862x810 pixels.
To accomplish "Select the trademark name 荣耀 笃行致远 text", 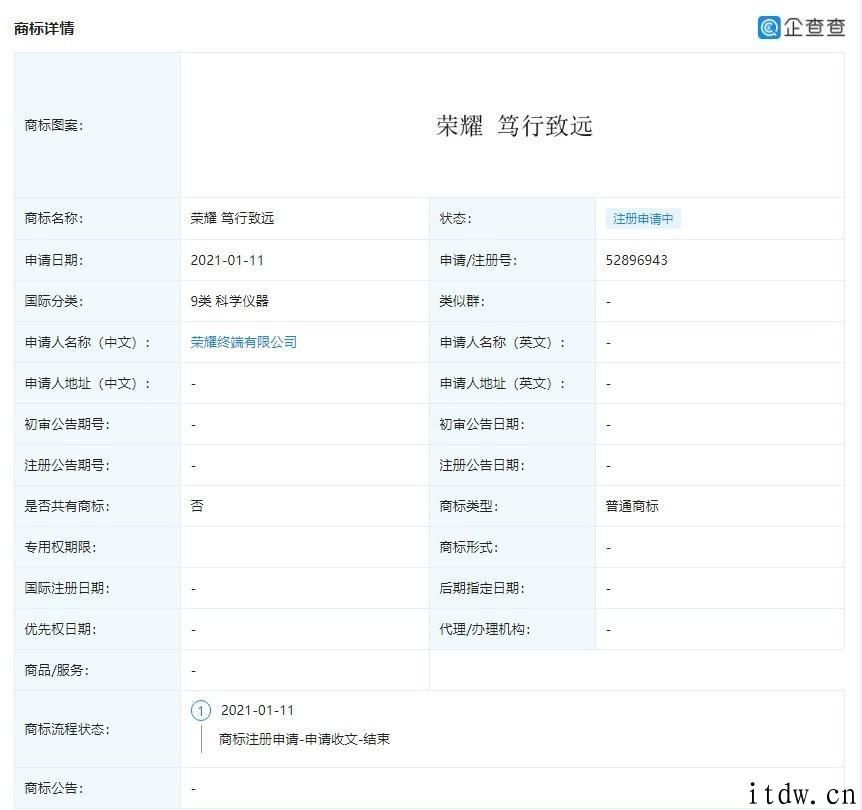I will [232, 218].
